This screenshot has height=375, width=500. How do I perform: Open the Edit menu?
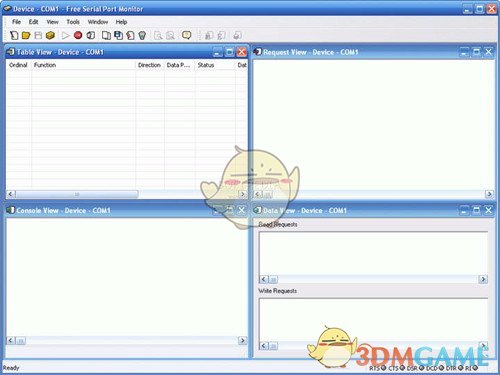pyautogui.click(x=33, y=22)
